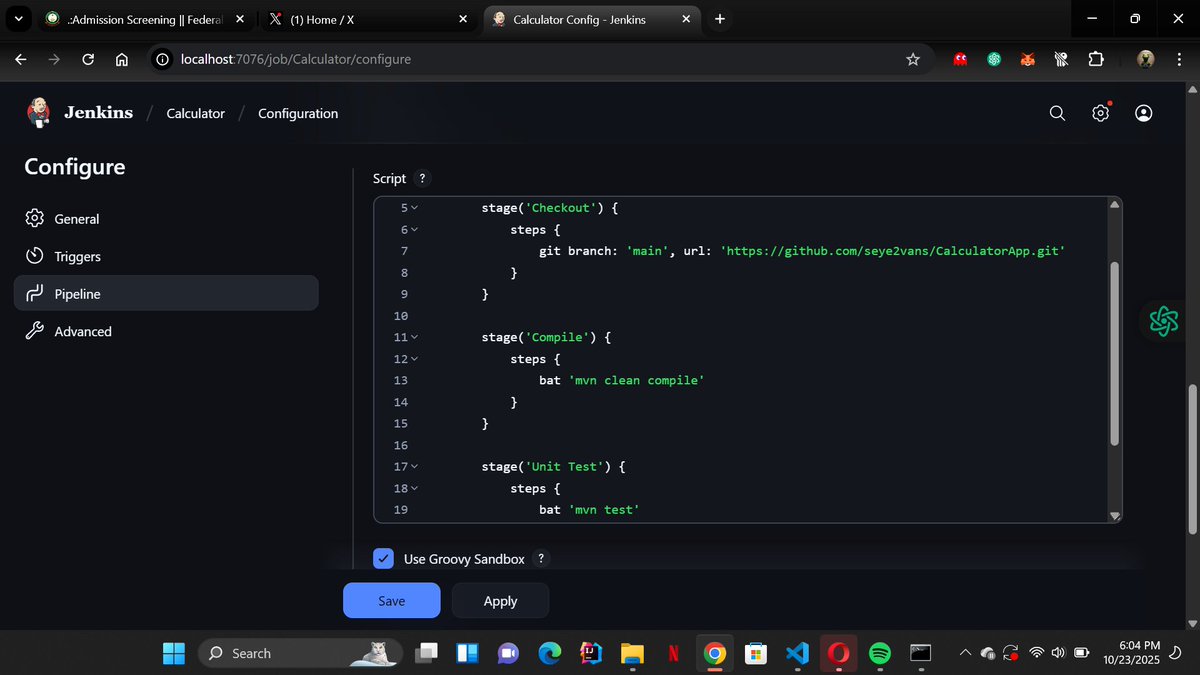Bookmark this page with the star icon
This screenshot has height=675, width=1200.
912,59
